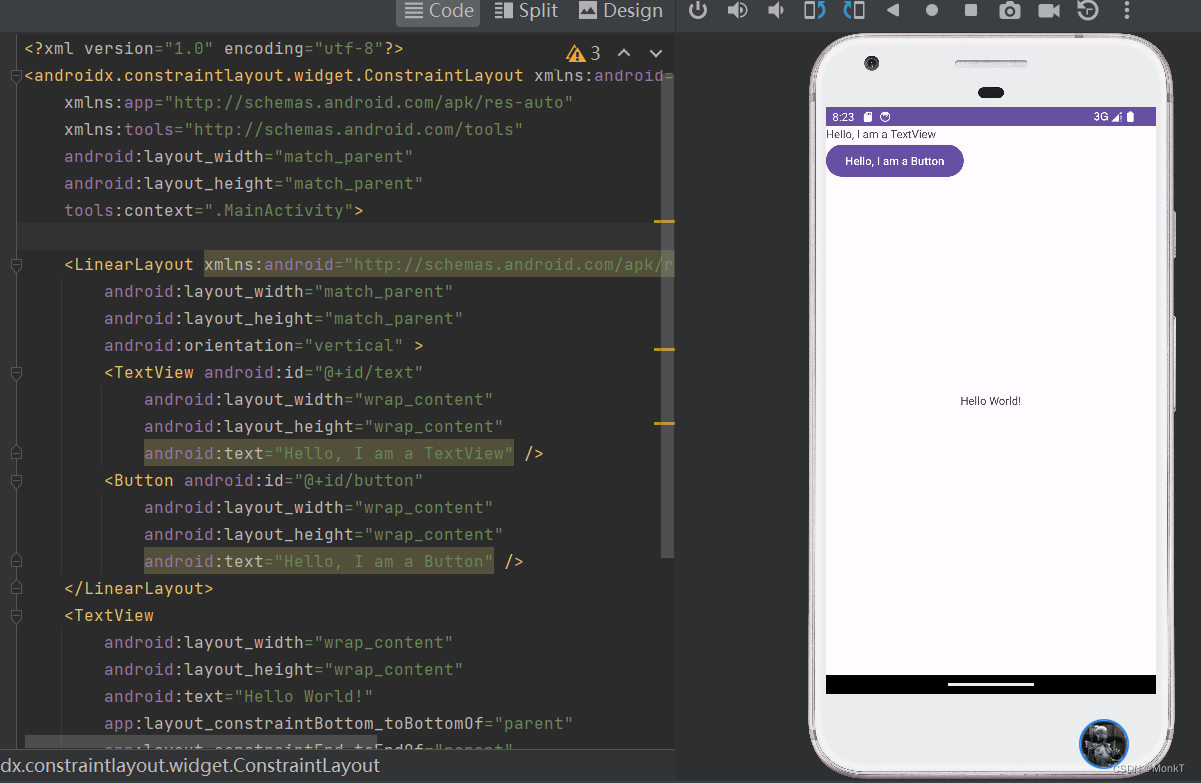This screenshot has height=783, width=1201.
Task: Tap the 'Hello, I am a TextView' label
Action: [x=881, y=134]
